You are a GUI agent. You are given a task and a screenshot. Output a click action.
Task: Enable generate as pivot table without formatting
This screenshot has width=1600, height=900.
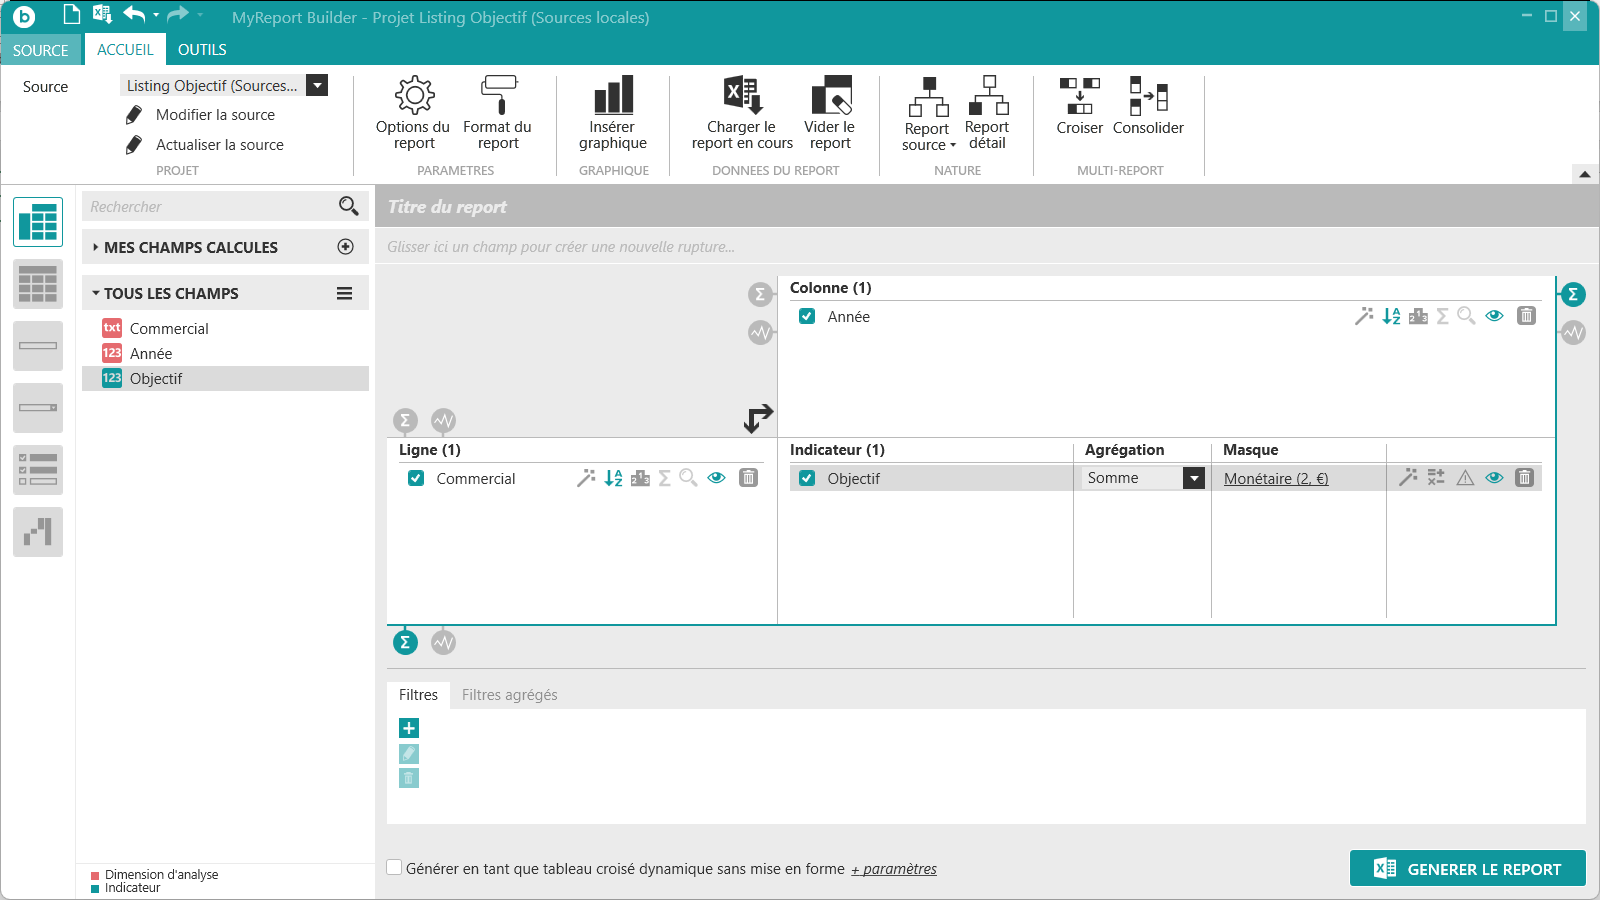(395, 868)
